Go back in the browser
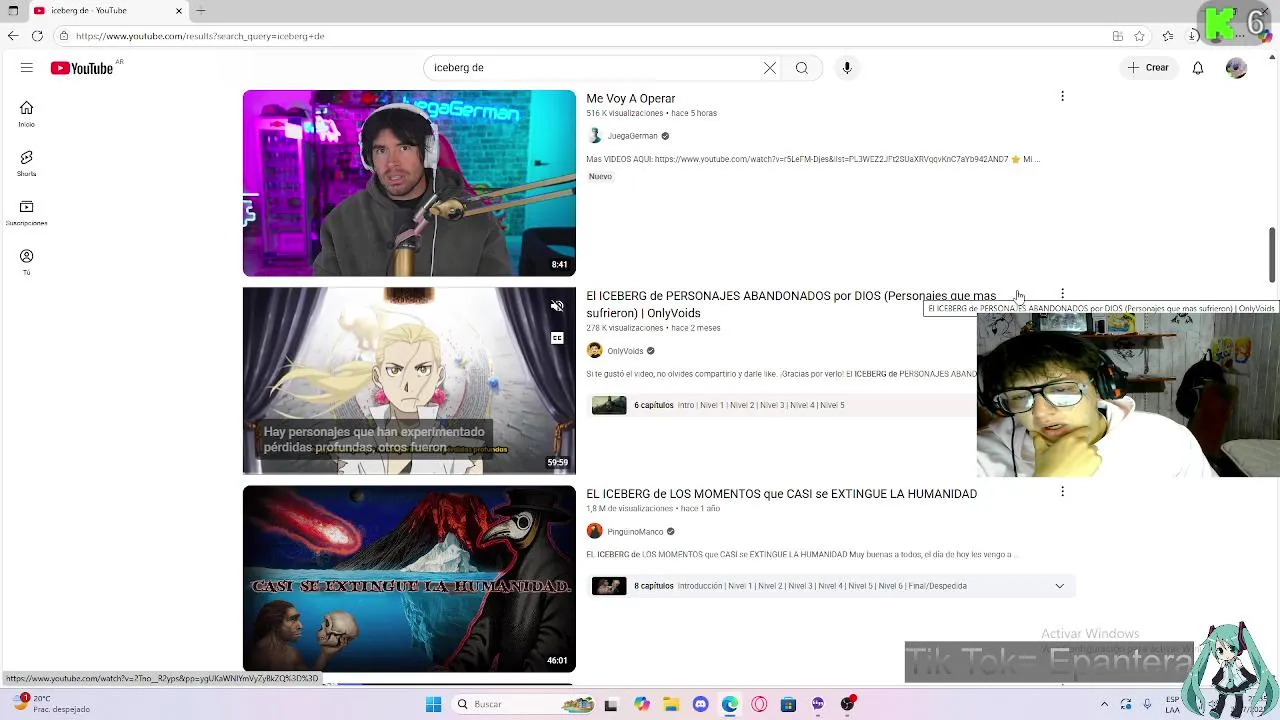This screenshot has height=720, width=1280. 12,36
